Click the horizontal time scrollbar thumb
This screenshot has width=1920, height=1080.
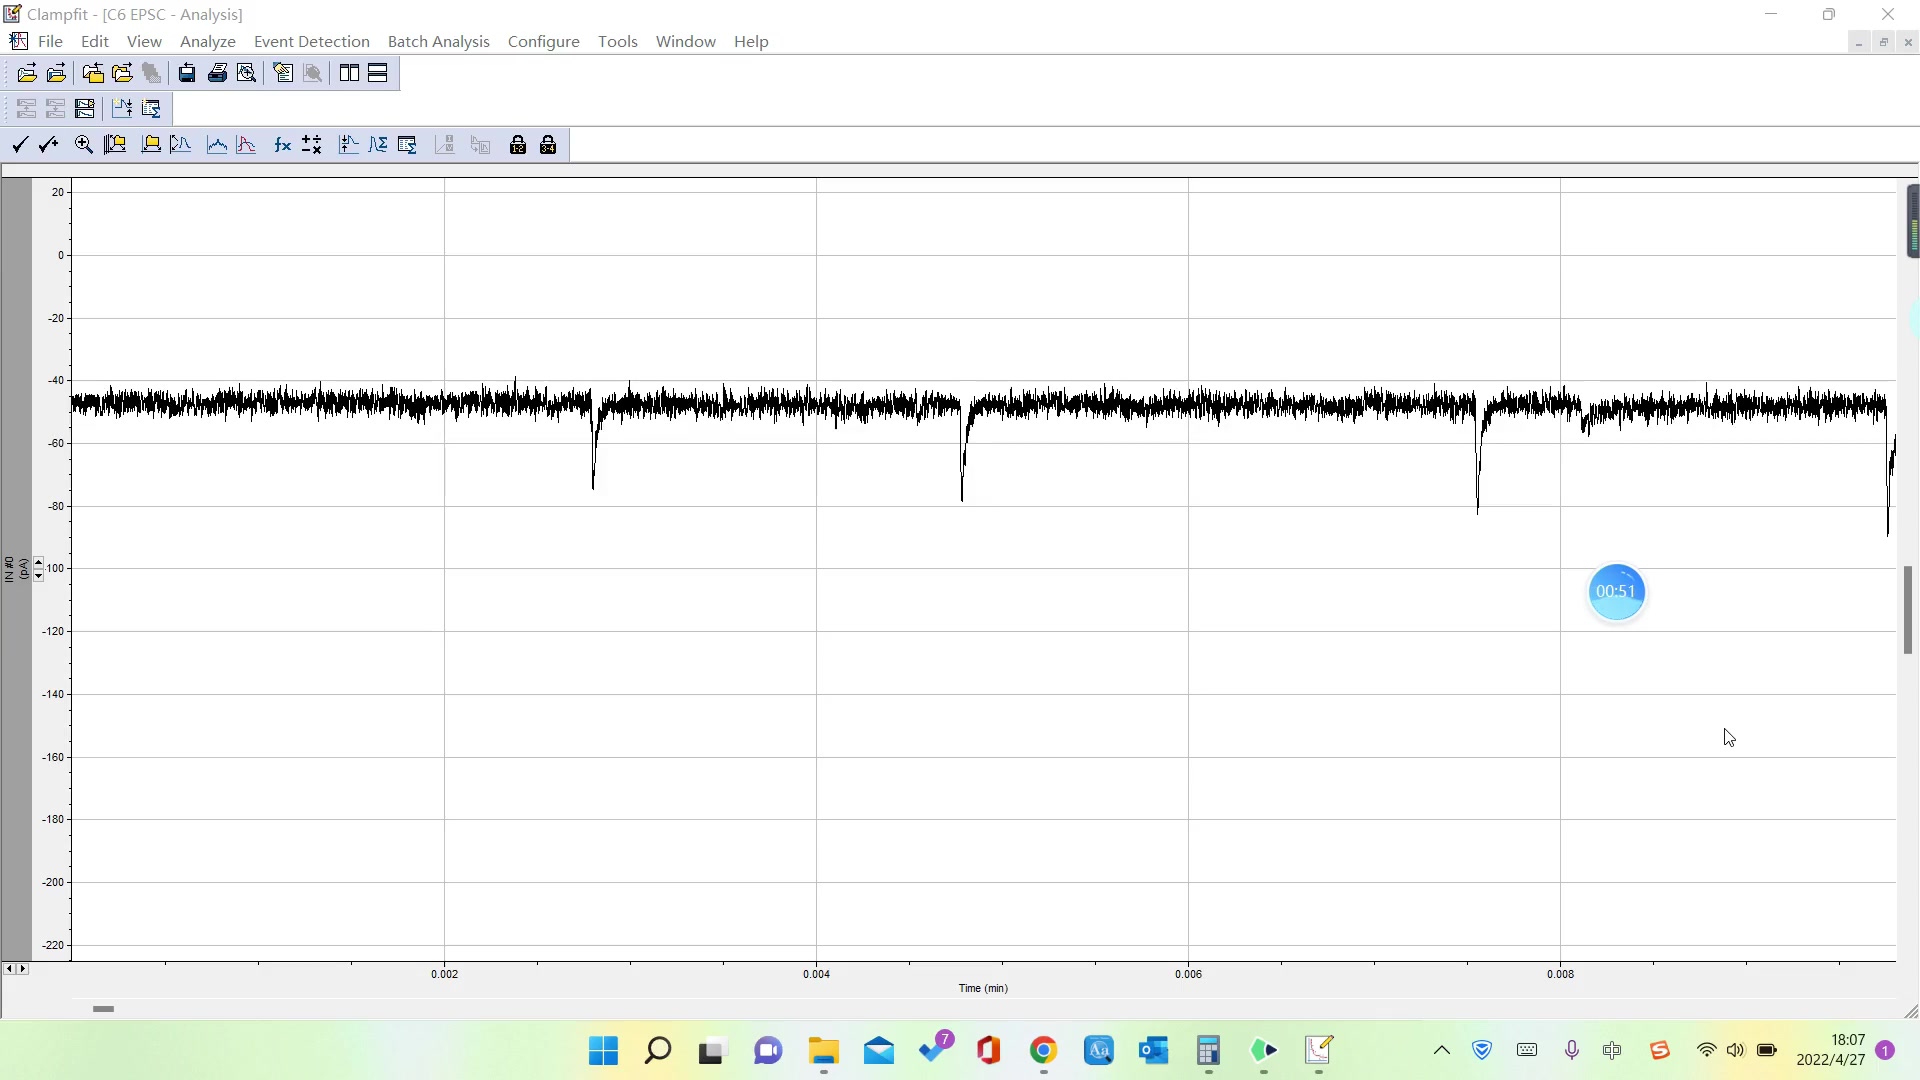[x=103, y=1009]
